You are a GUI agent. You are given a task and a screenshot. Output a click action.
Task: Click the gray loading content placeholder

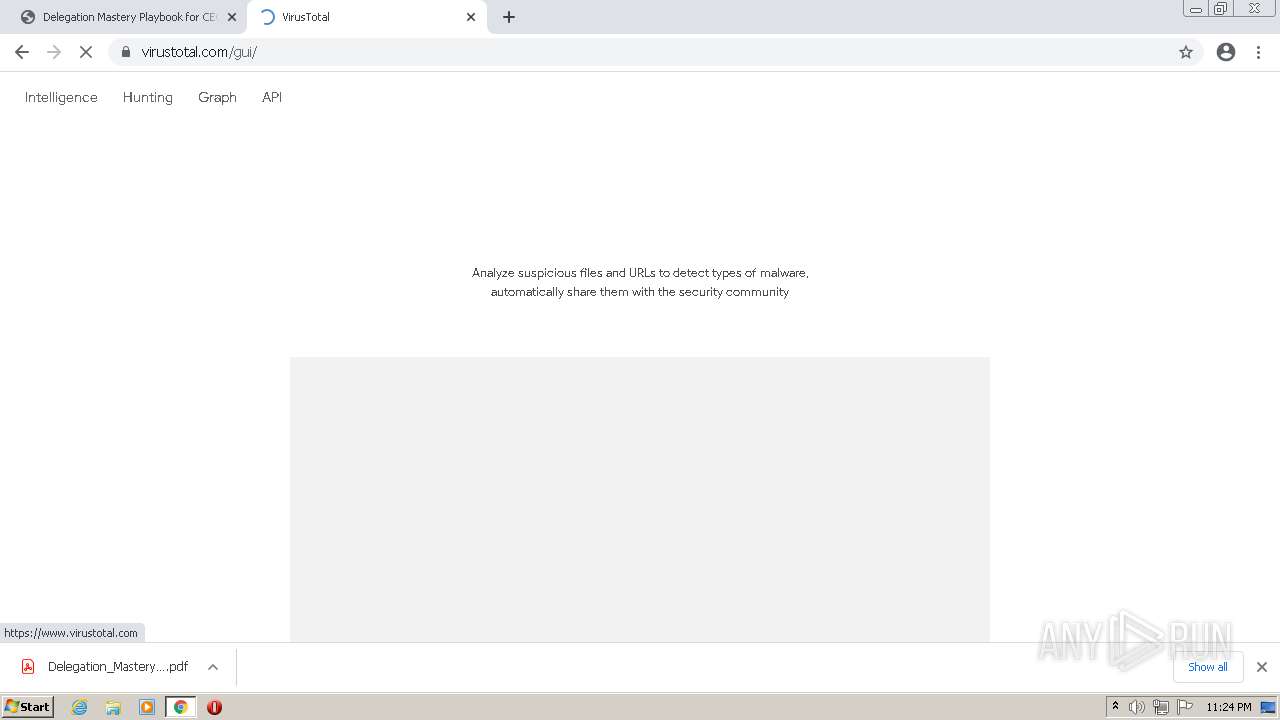click(640, 499)
